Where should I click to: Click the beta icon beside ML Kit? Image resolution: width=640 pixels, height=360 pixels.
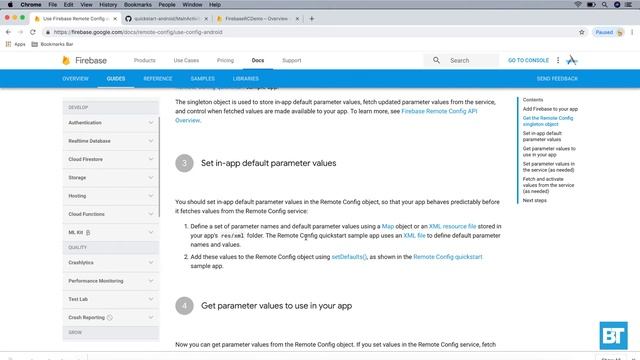(x=88, y=233)
